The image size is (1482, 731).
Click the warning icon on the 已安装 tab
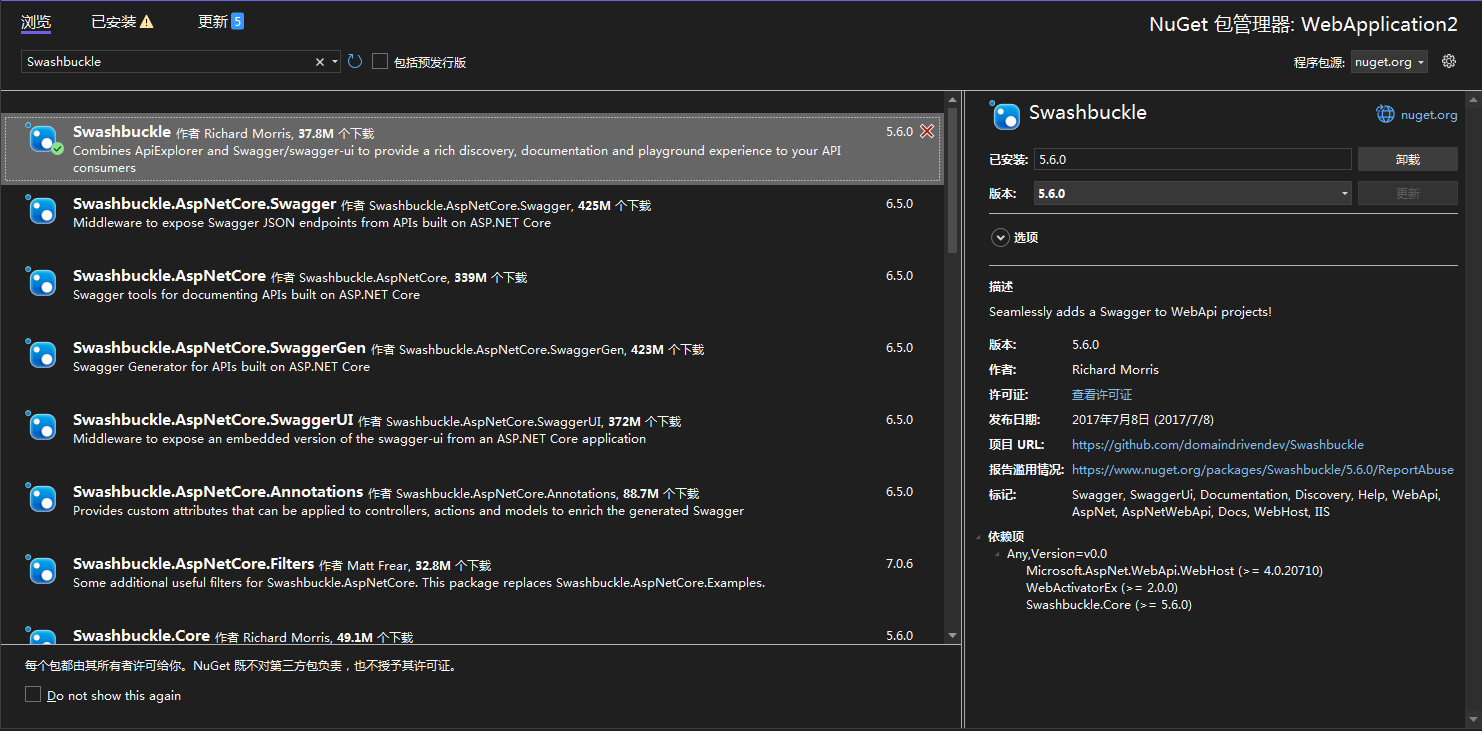coord(147,21)
